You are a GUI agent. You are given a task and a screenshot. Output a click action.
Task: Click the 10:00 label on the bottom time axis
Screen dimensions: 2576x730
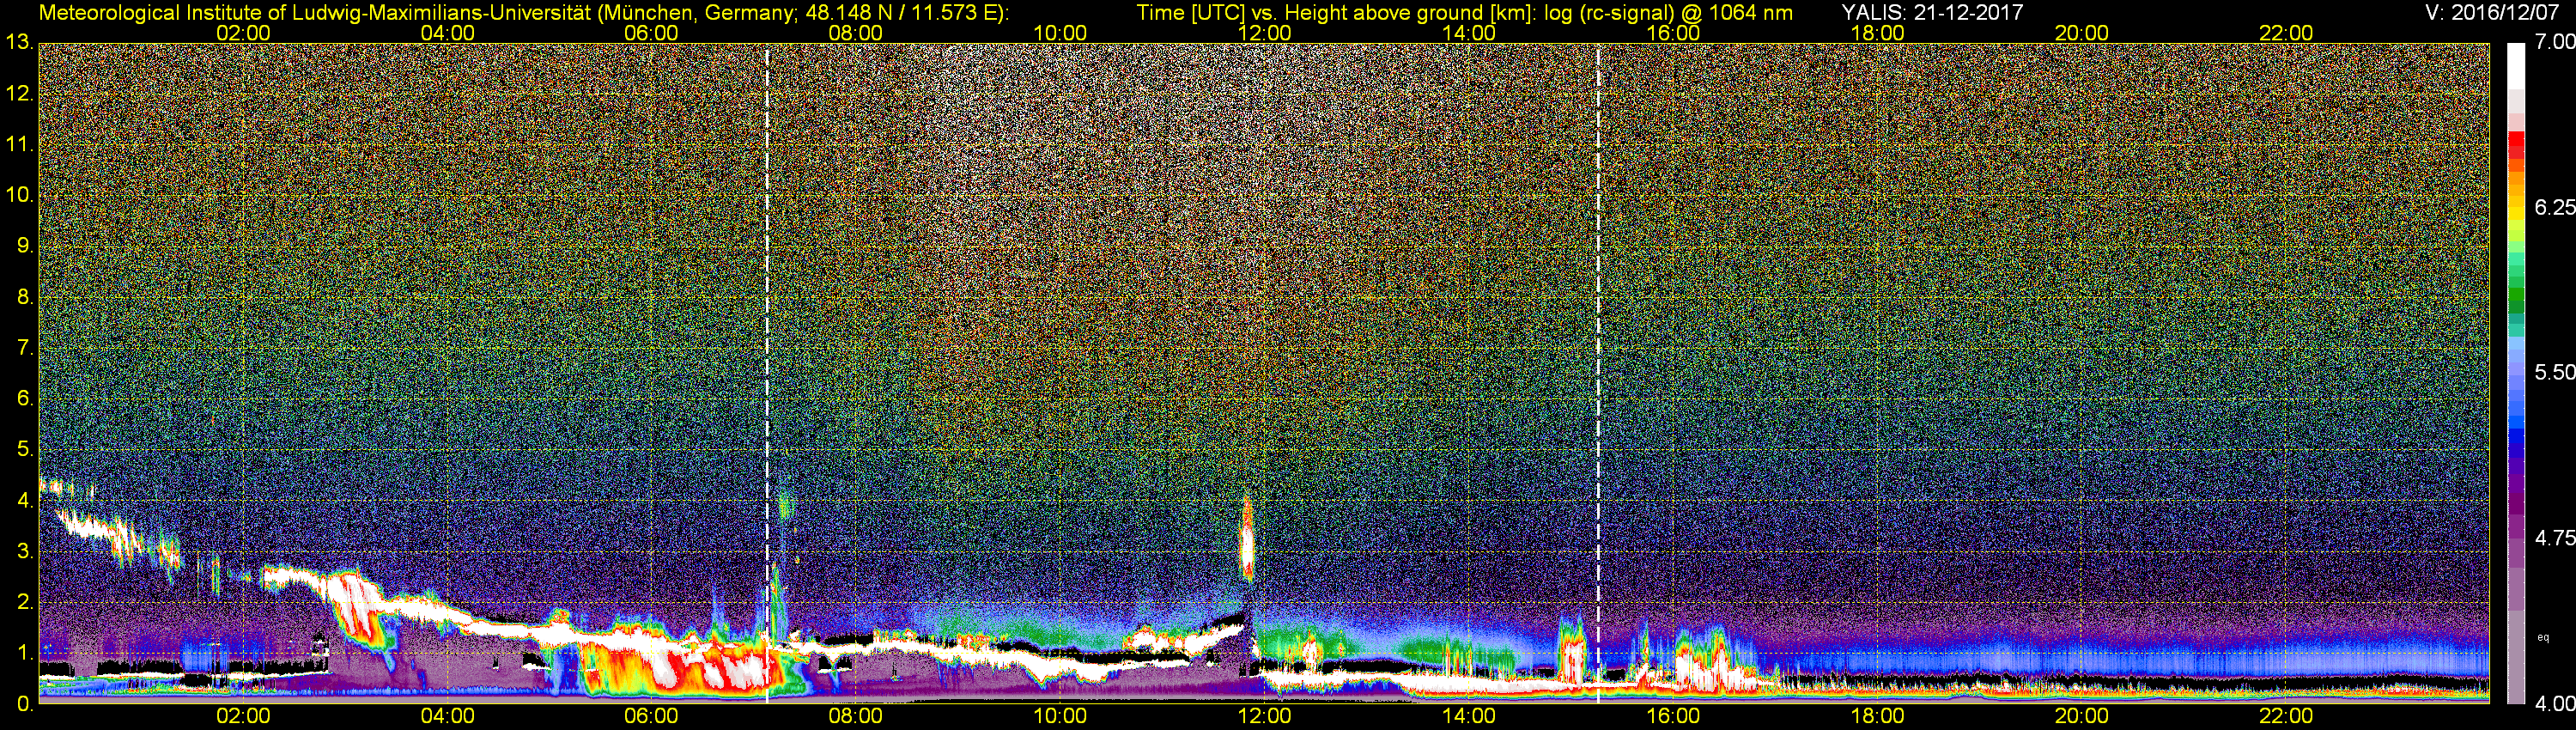click(1060, 716)
